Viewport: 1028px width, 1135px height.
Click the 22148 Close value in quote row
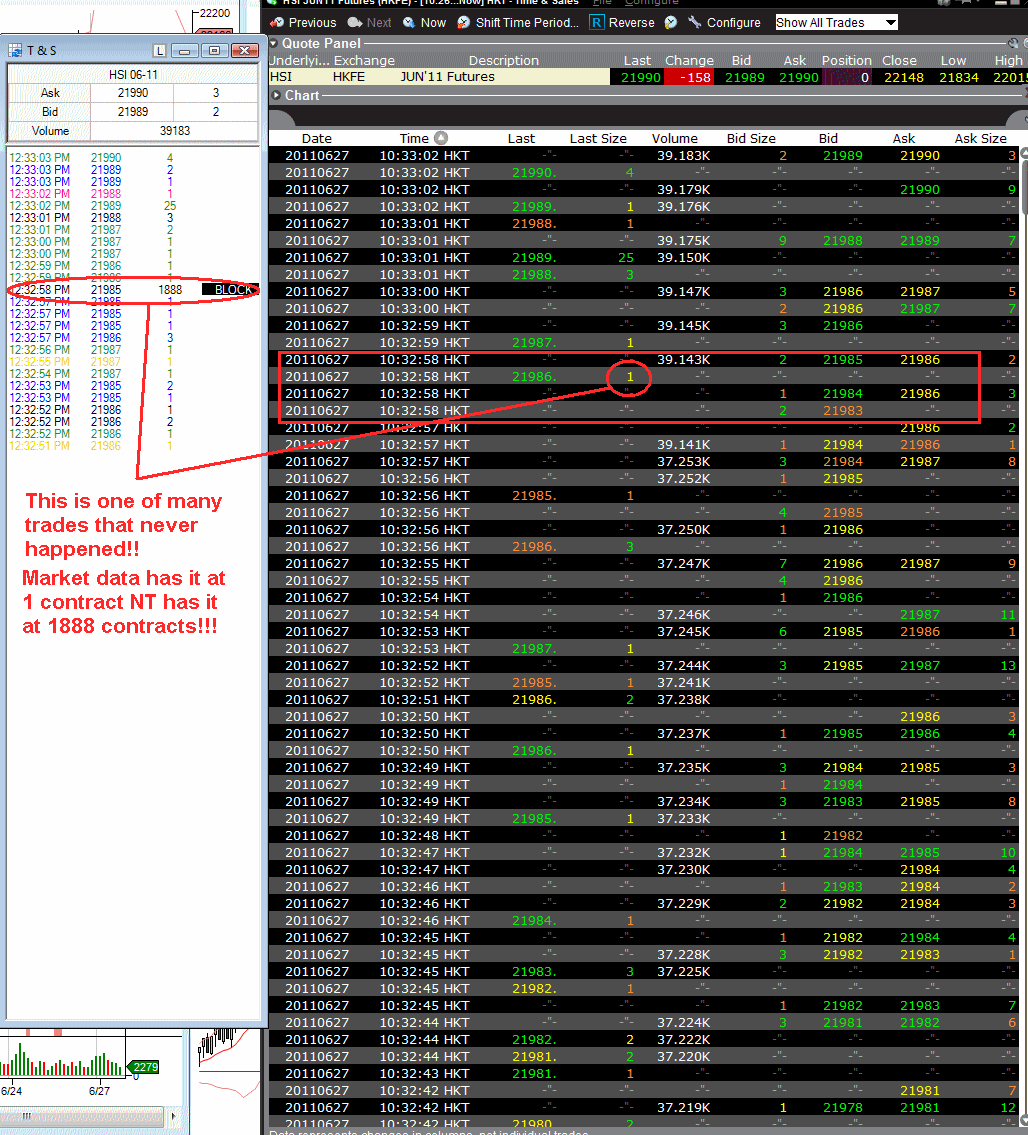click(x=903, y=77)
